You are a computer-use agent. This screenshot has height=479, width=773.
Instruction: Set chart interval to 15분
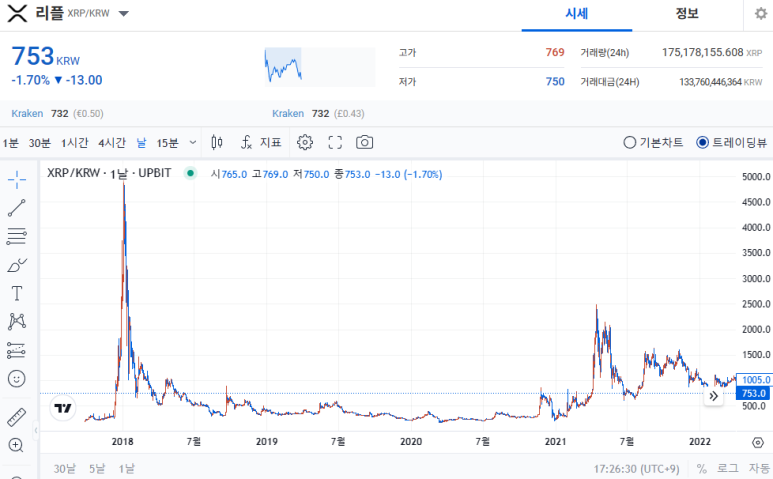click(x=167, y=143)
